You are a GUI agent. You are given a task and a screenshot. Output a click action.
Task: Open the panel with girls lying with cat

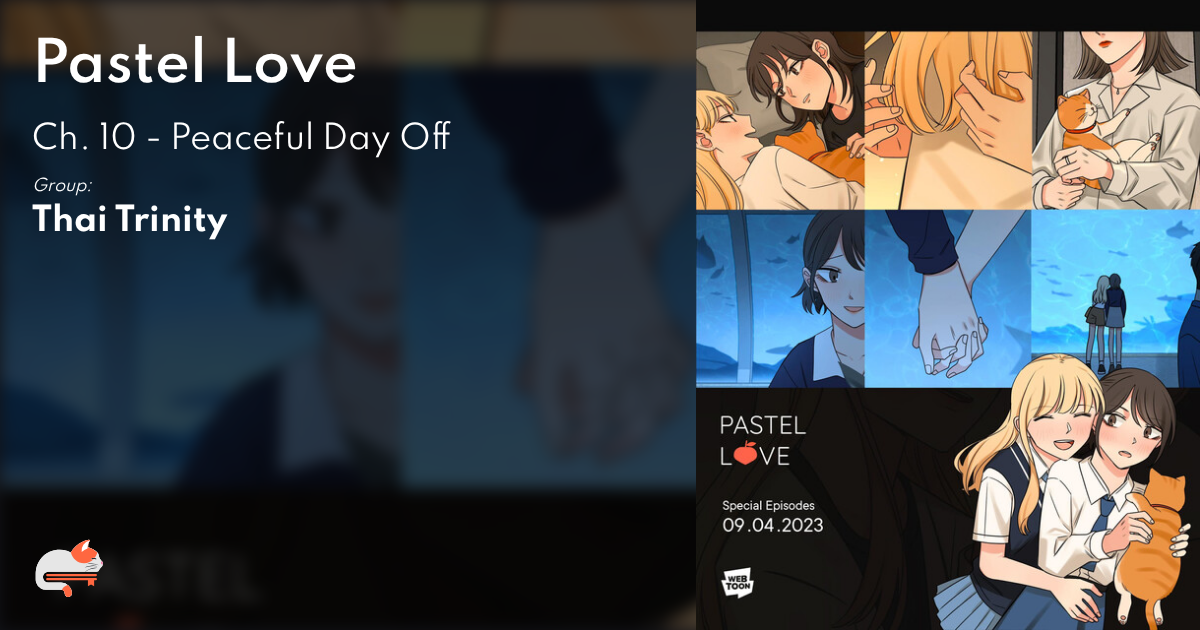pos(780,120)
